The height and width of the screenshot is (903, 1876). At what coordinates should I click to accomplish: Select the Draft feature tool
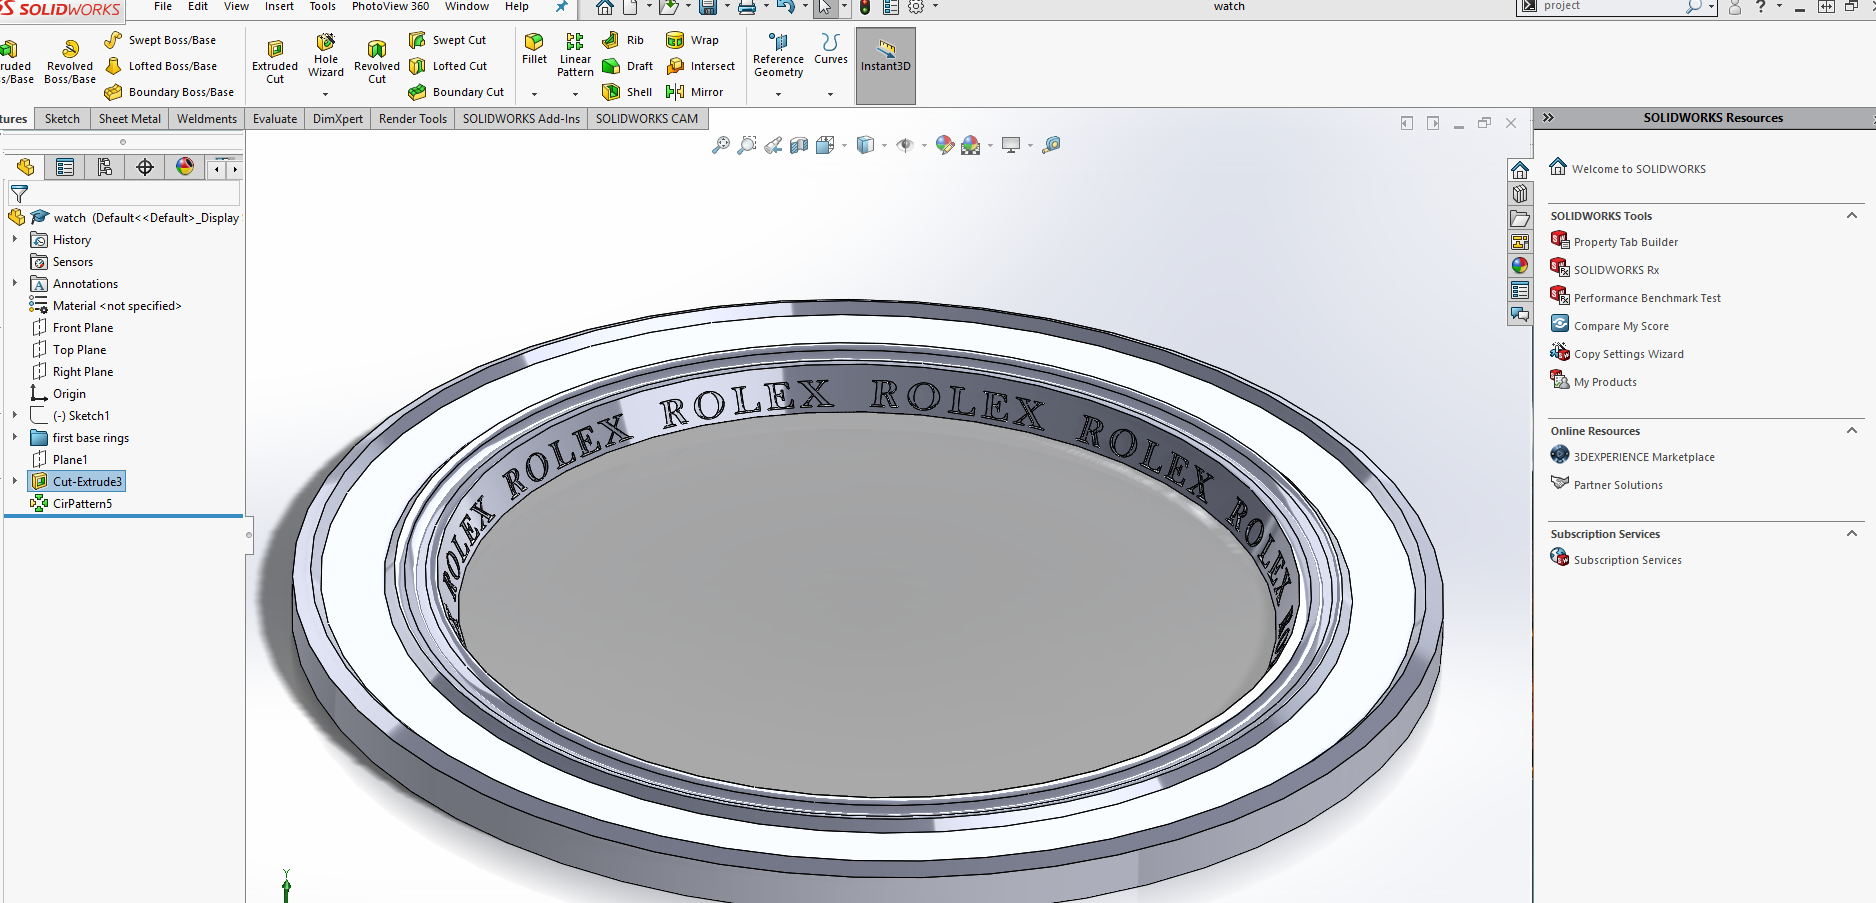627,66
